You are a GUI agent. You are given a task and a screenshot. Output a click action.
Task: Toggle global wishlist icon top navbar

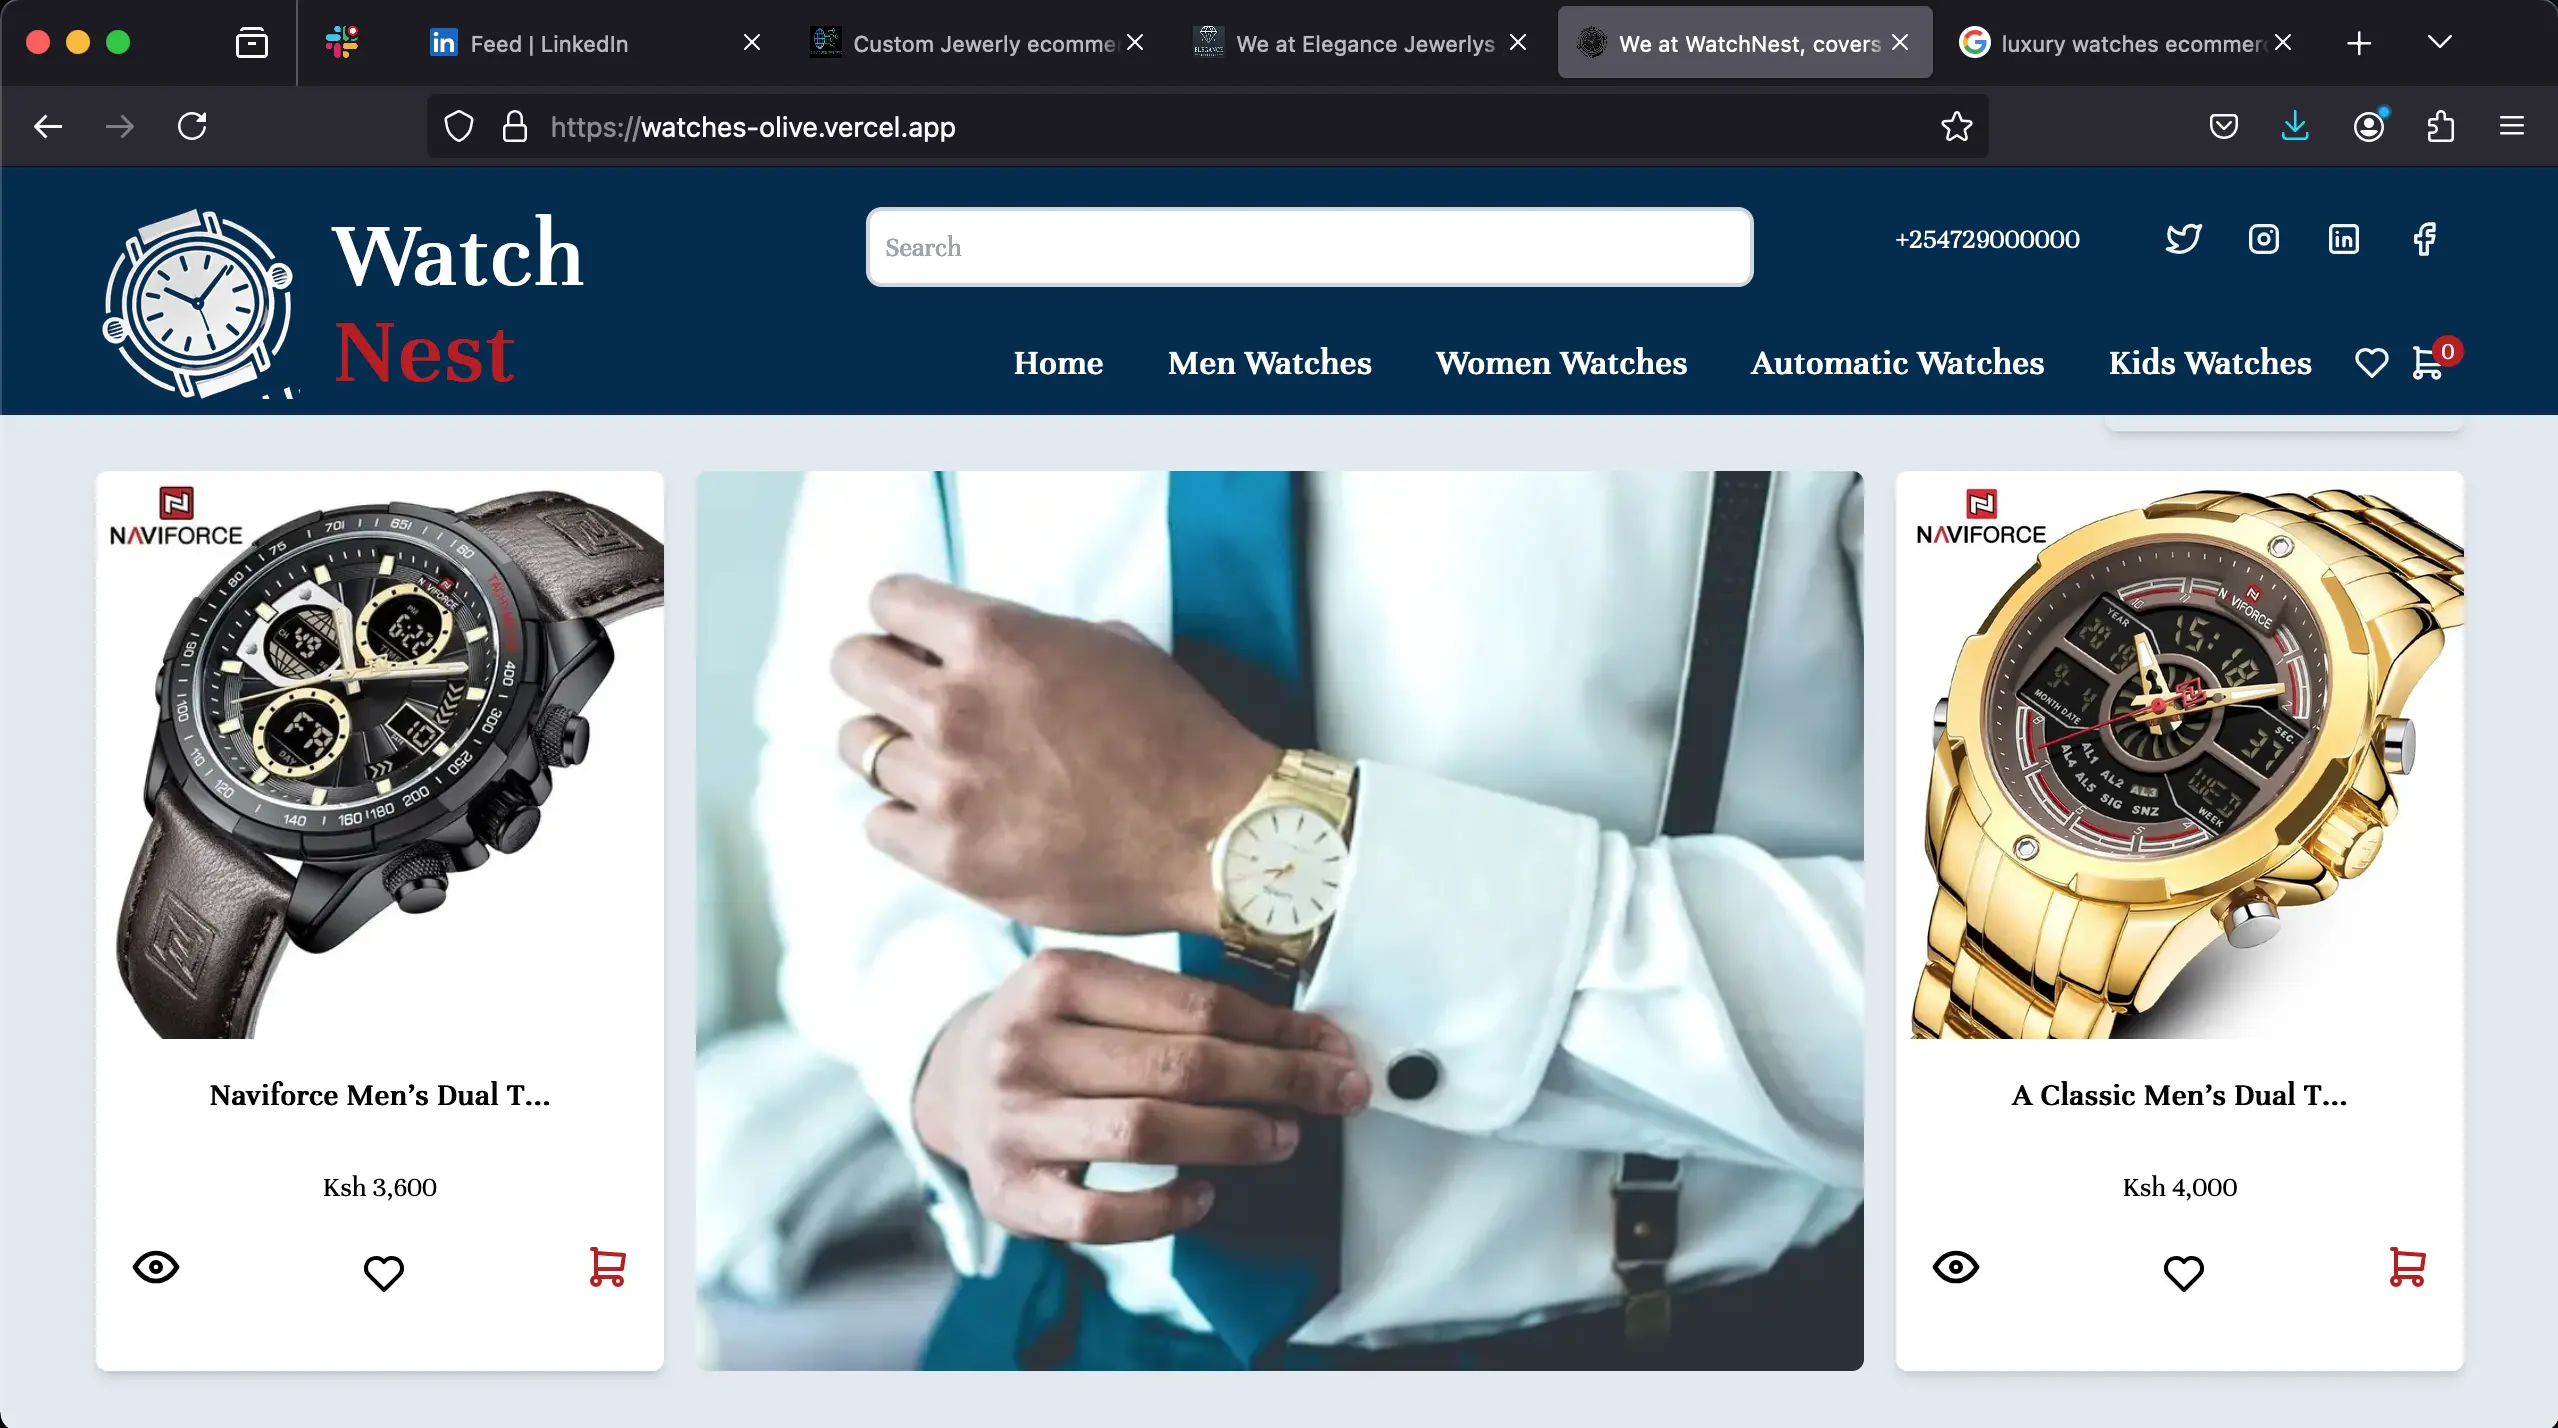tap(2372, 364)
